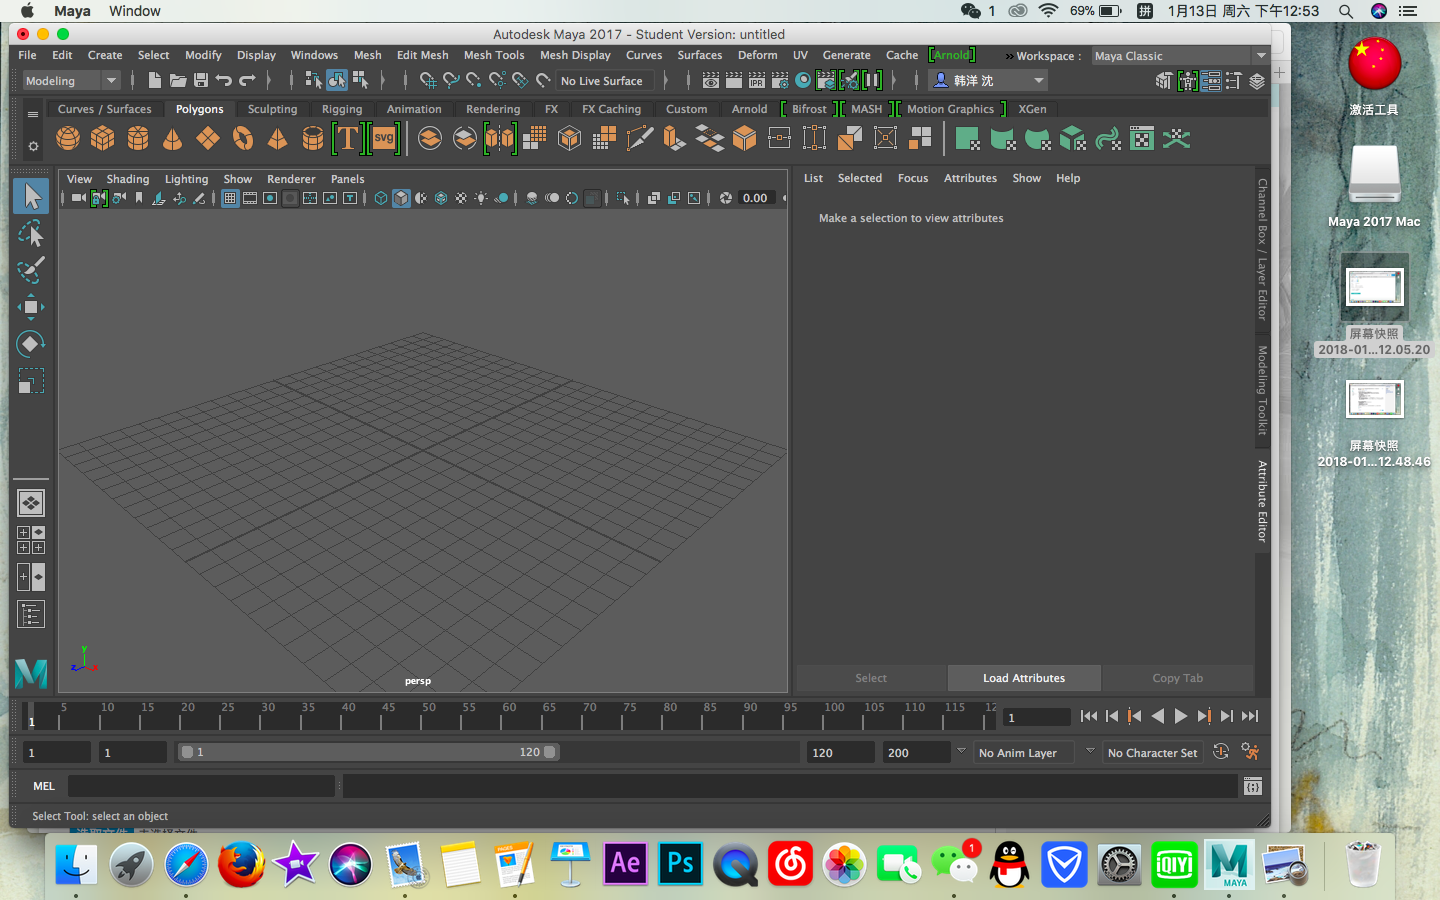Click the IPR render icon
The width and height of the screenshot is (1440, 900).
click(757, 80)
